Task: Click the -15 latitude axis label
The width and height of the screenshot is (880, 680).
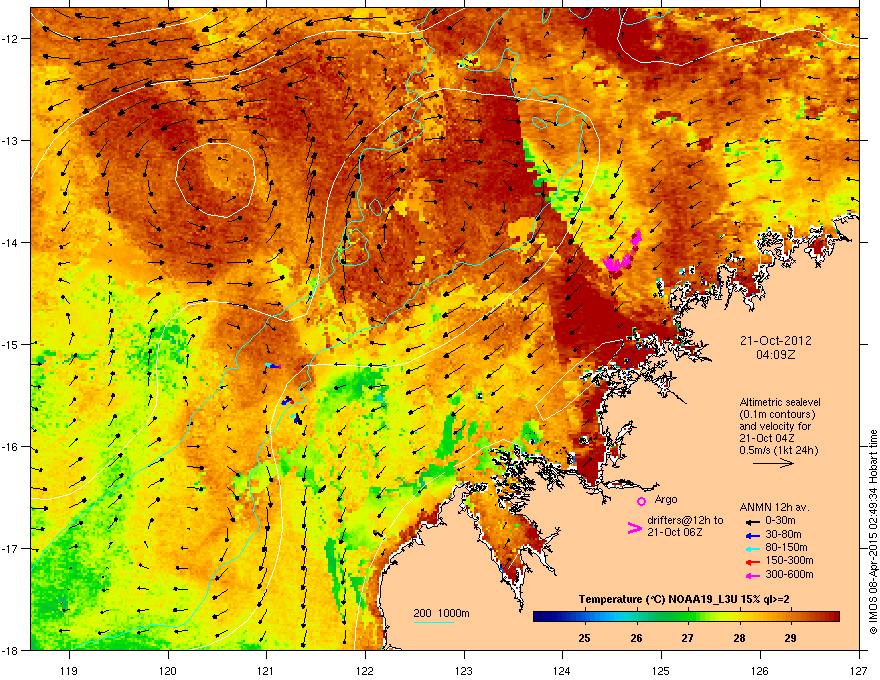Action: [10, 344]
